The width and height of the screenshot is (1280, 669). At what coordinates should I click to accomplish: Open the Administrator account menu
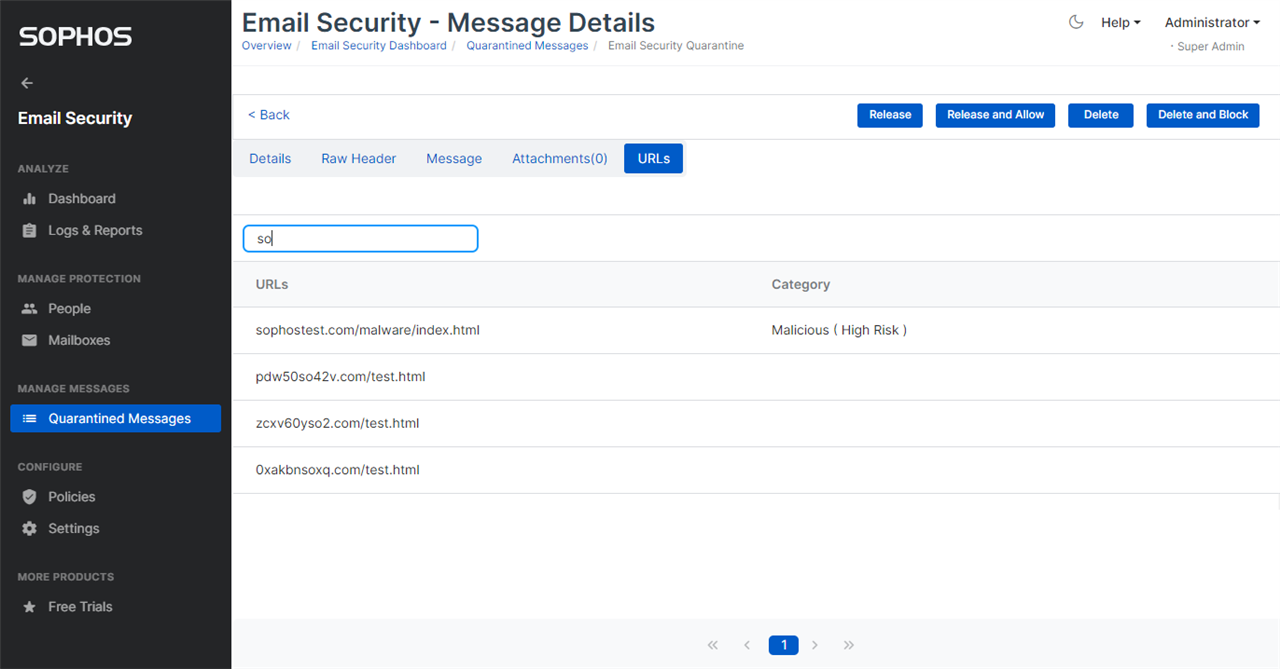[1212, 22]
